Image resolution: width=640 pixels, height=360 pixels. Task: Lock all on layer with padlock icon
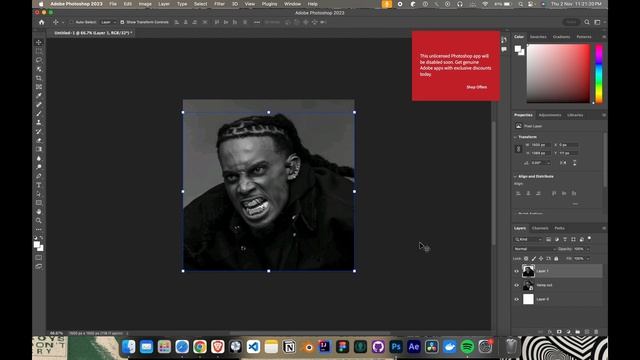[556, 258]
